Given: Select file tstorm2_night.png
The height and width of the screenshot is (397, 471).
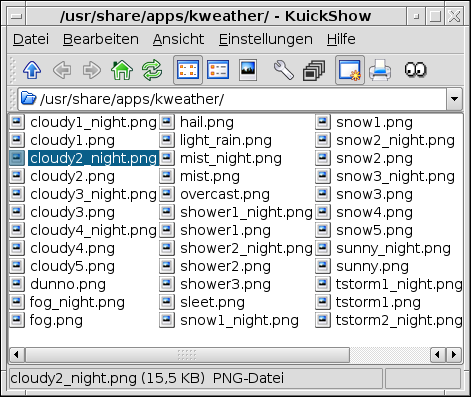Looking at the screenshot, I should point(399,320).
